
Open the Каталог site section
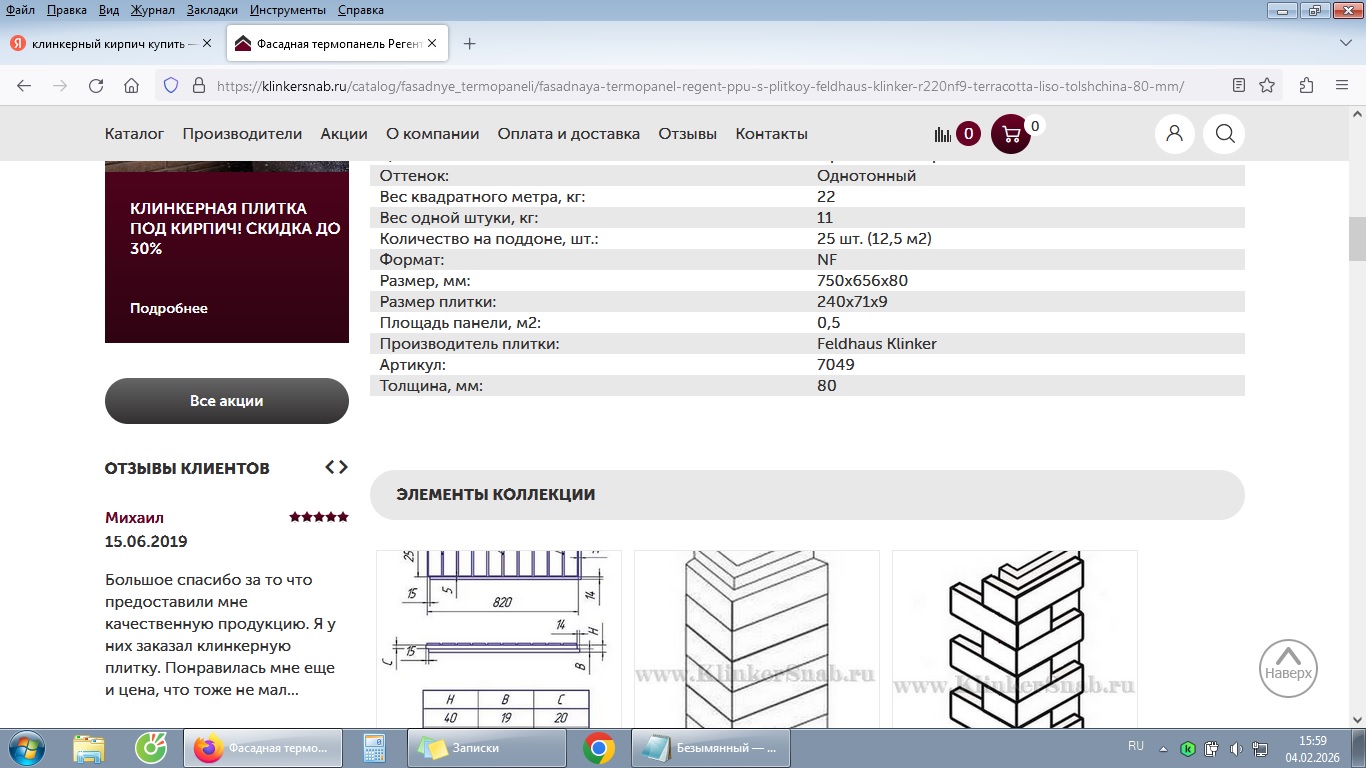pyautogui.click(x=134, y=134)
